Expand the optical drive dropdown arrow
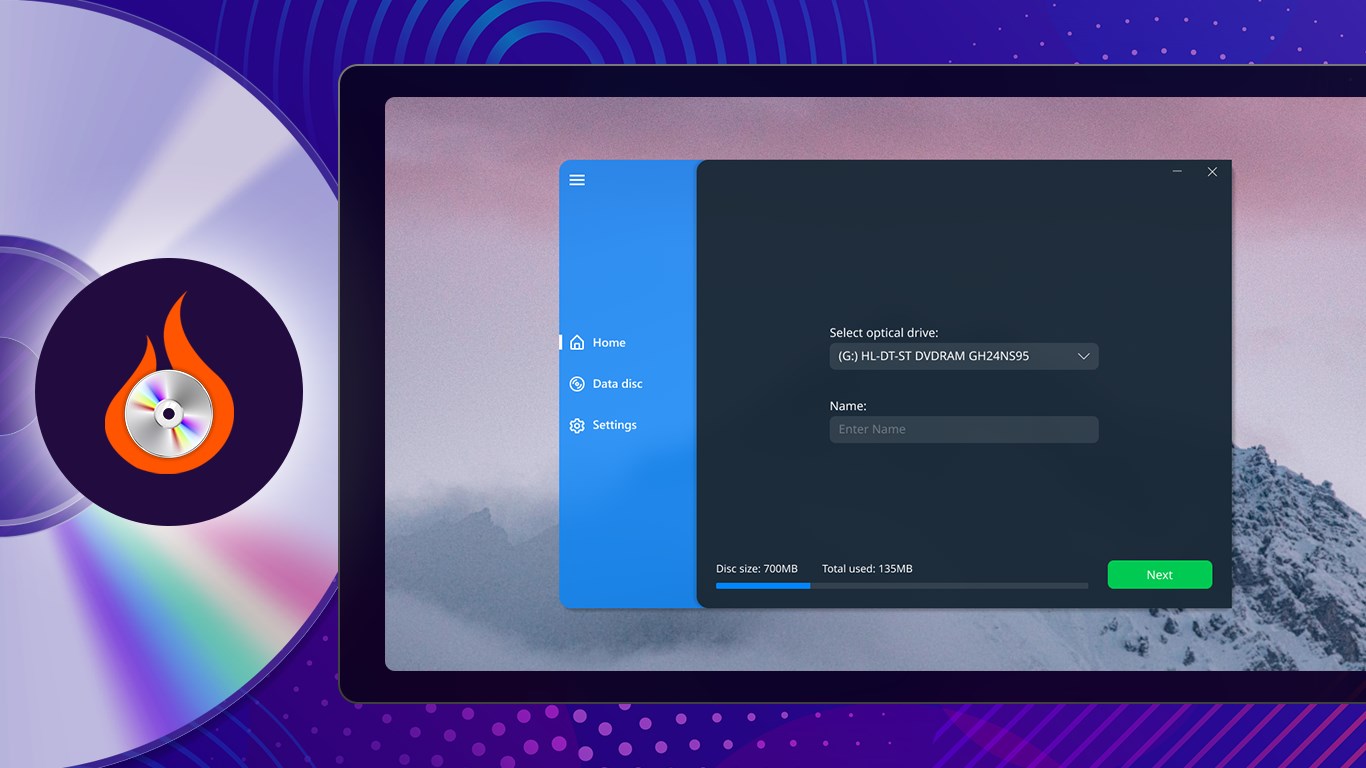Viewport: 1366px width, 768px height. click(1083, 356)
